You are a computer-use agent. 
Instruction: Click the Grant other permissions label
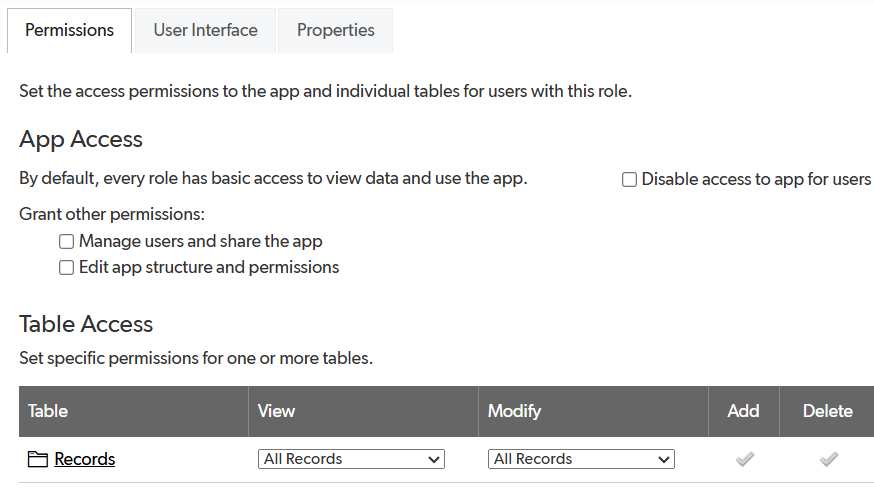click(x=112, y=214)
